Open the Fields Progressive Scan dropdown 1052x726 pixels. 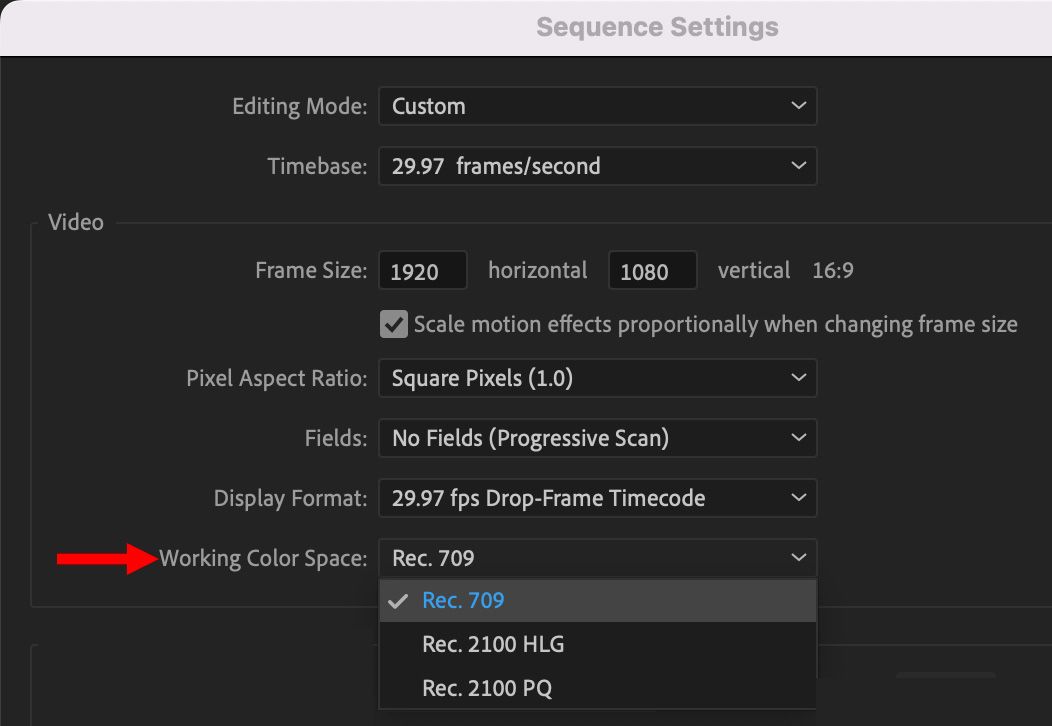coord(597,438)
